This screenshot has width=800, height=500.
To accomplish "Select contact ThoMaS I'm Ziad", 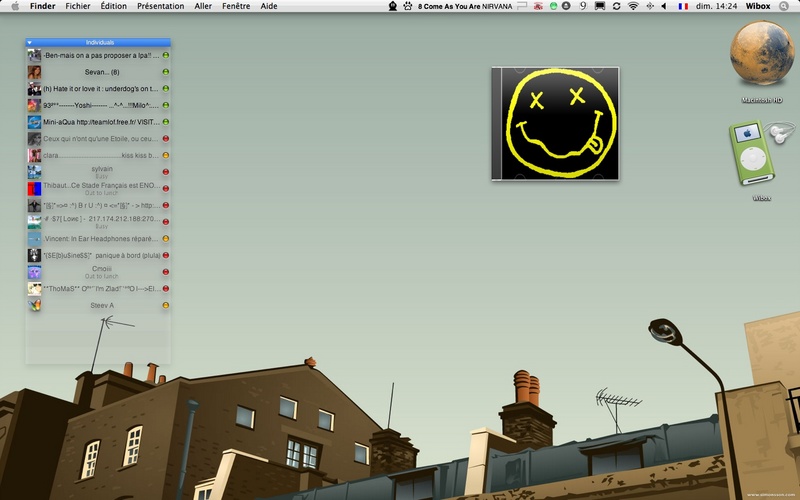I will coord(98,289).
